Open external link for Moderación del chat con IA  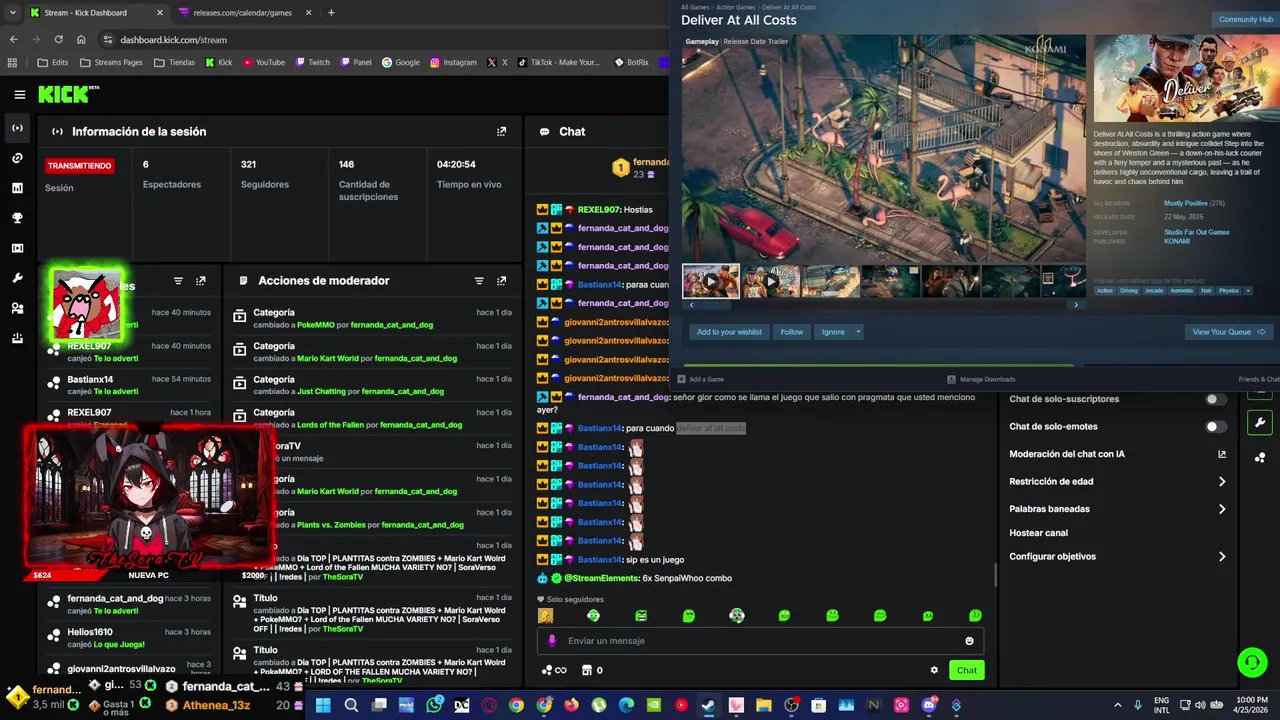click(1222, 454)
